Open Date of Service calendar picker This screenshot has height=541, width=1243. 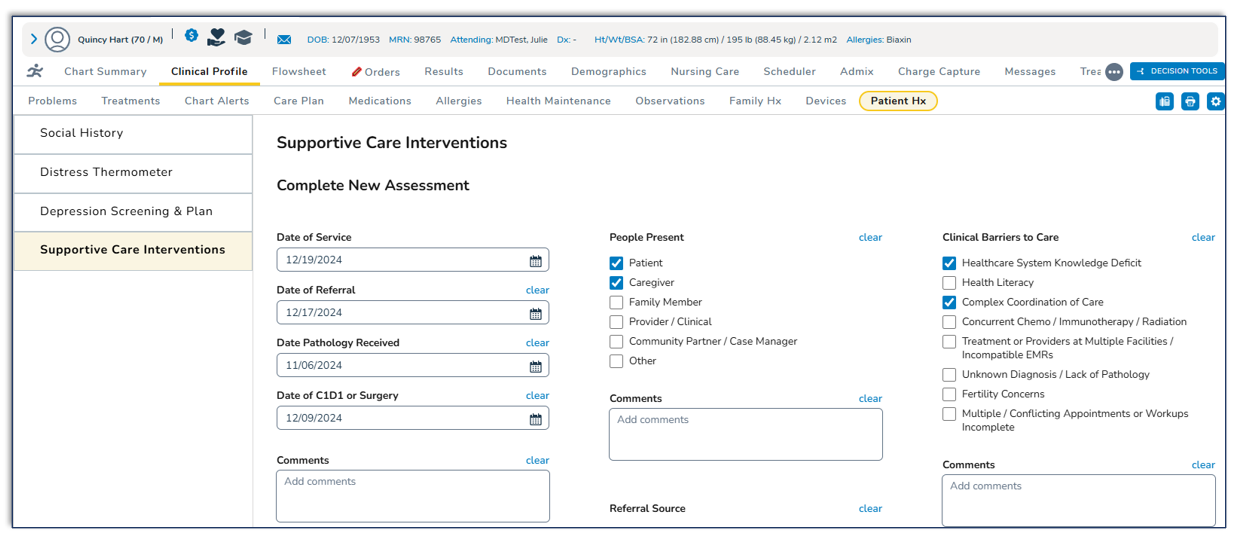536,260
